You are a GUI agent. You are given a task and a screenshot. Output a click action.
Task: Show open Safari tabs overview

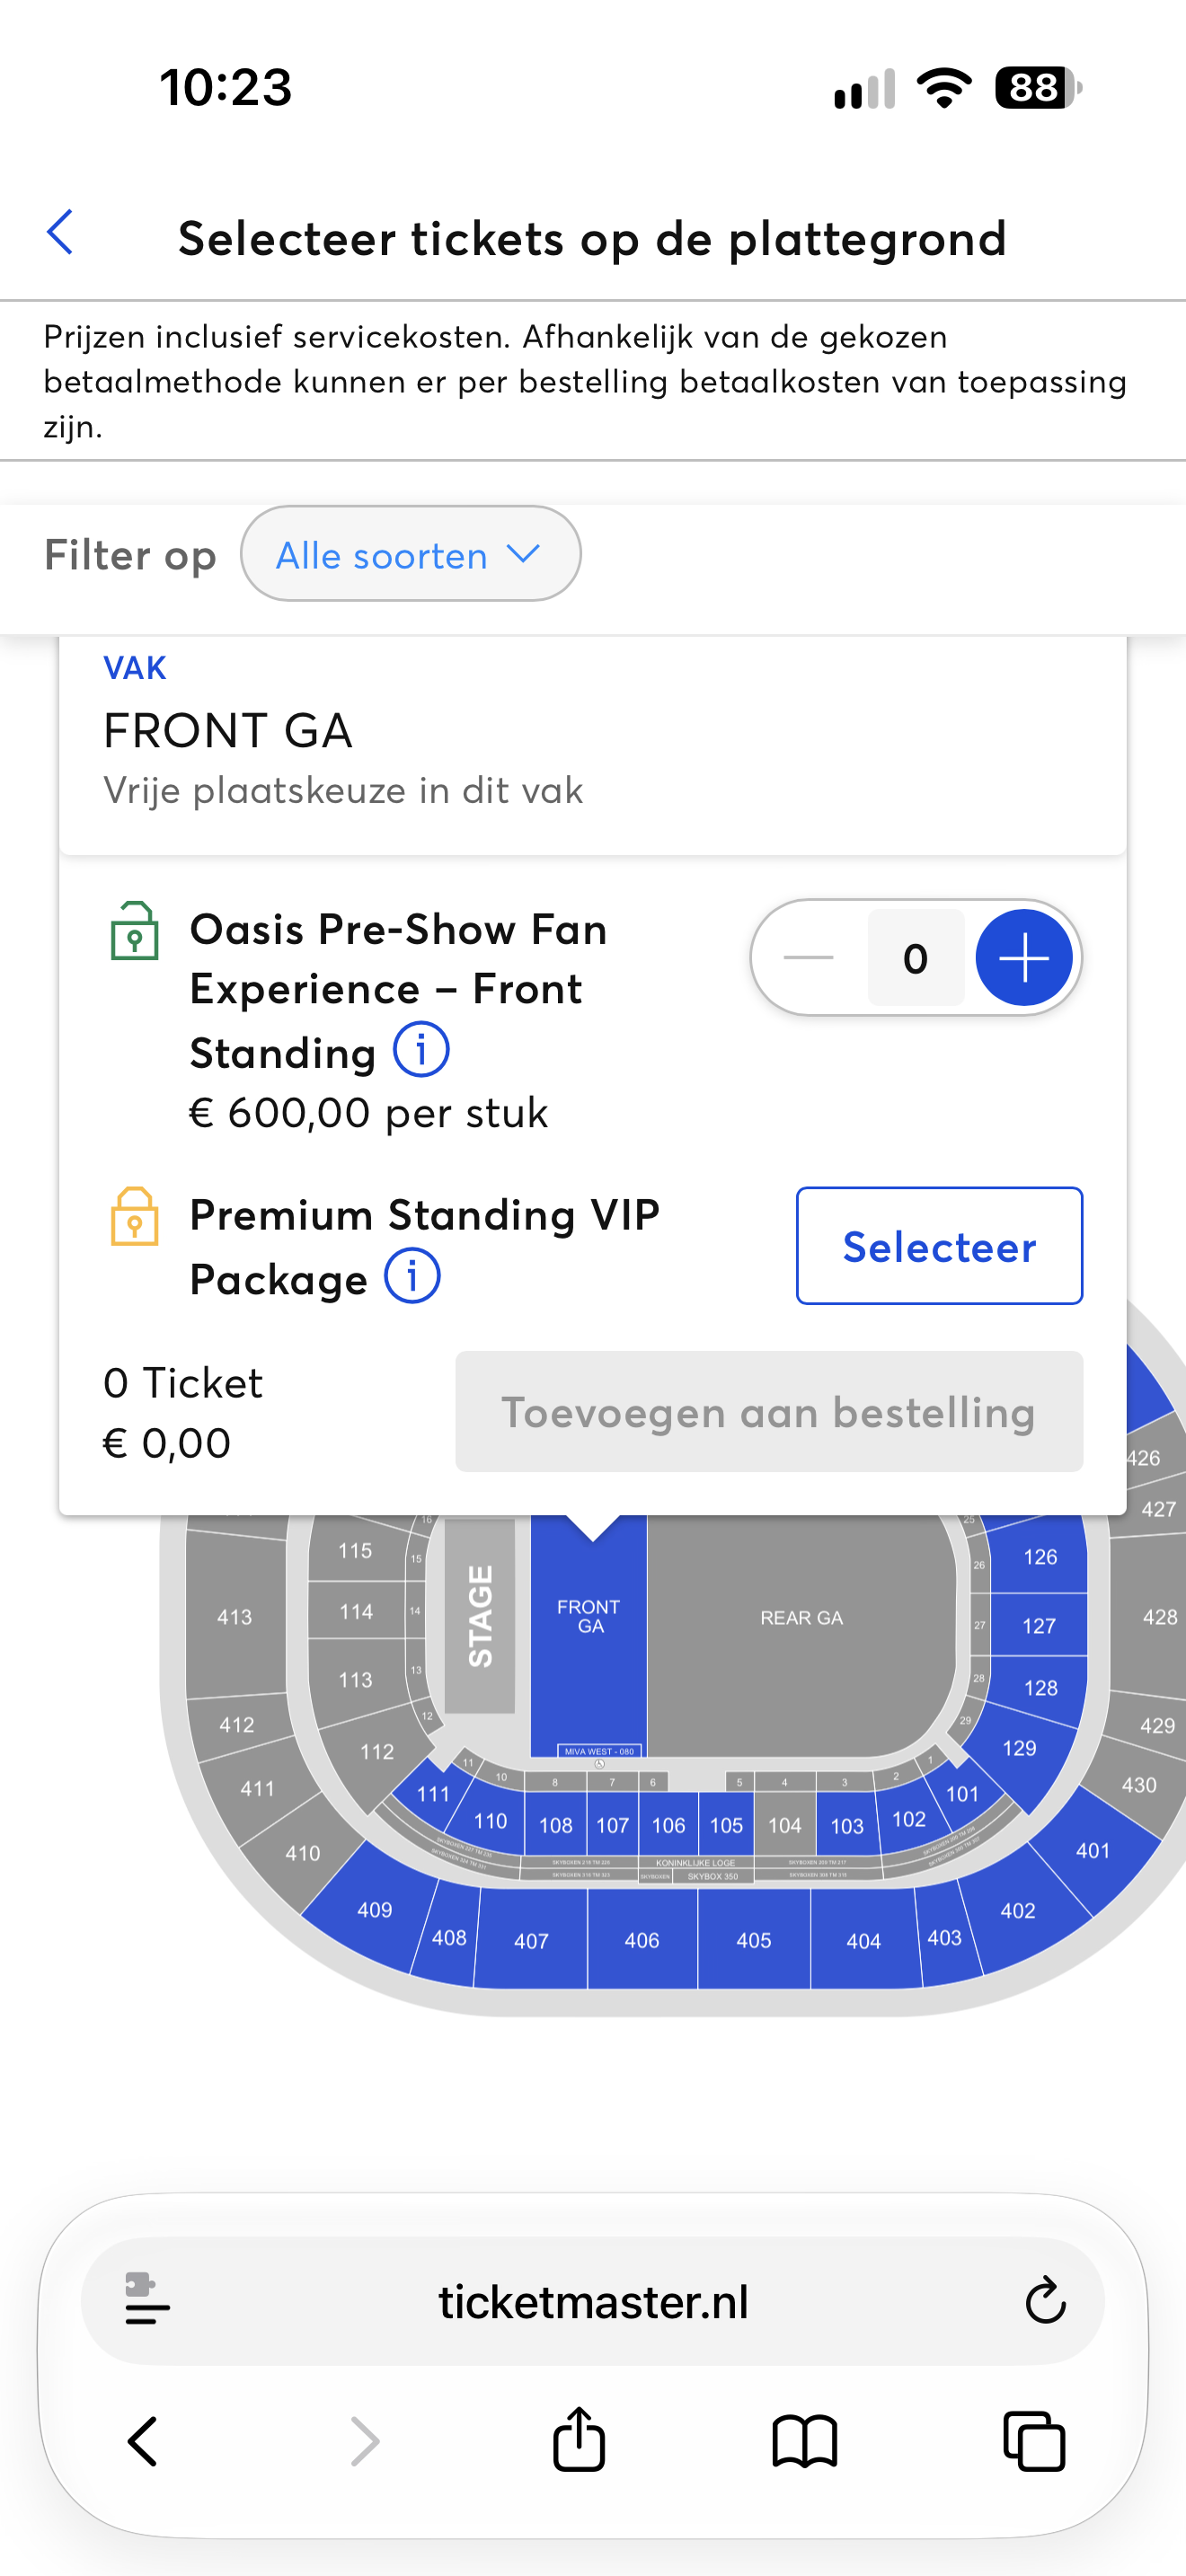(x=1033, y=2441)
